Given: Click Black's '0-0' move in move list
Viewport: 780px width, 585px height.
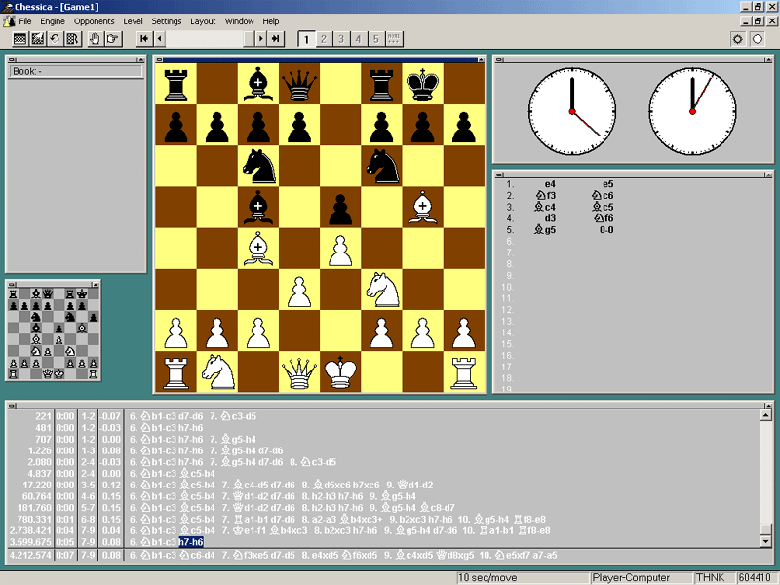Looking at the screenshot, I should point(606,230).
